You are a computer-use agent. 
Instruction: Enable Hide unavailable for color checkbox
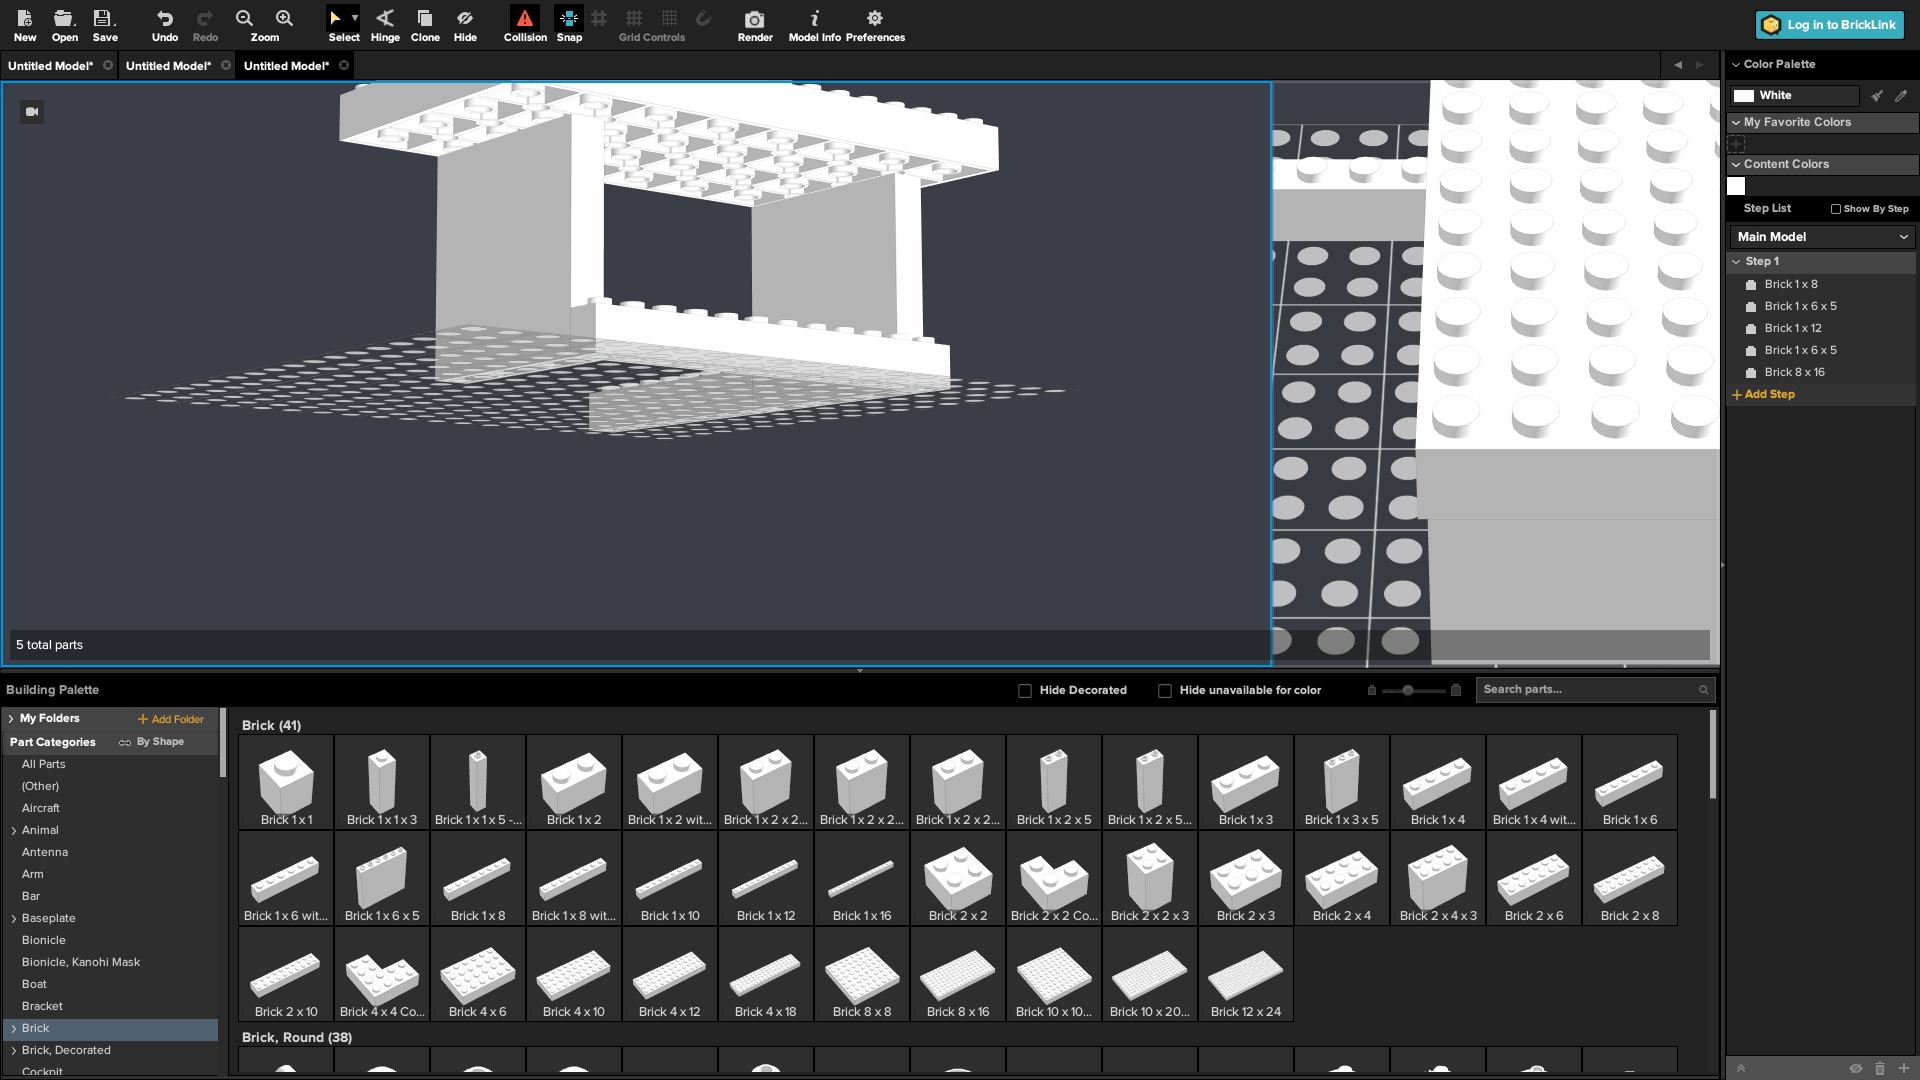pos(1165,691)
